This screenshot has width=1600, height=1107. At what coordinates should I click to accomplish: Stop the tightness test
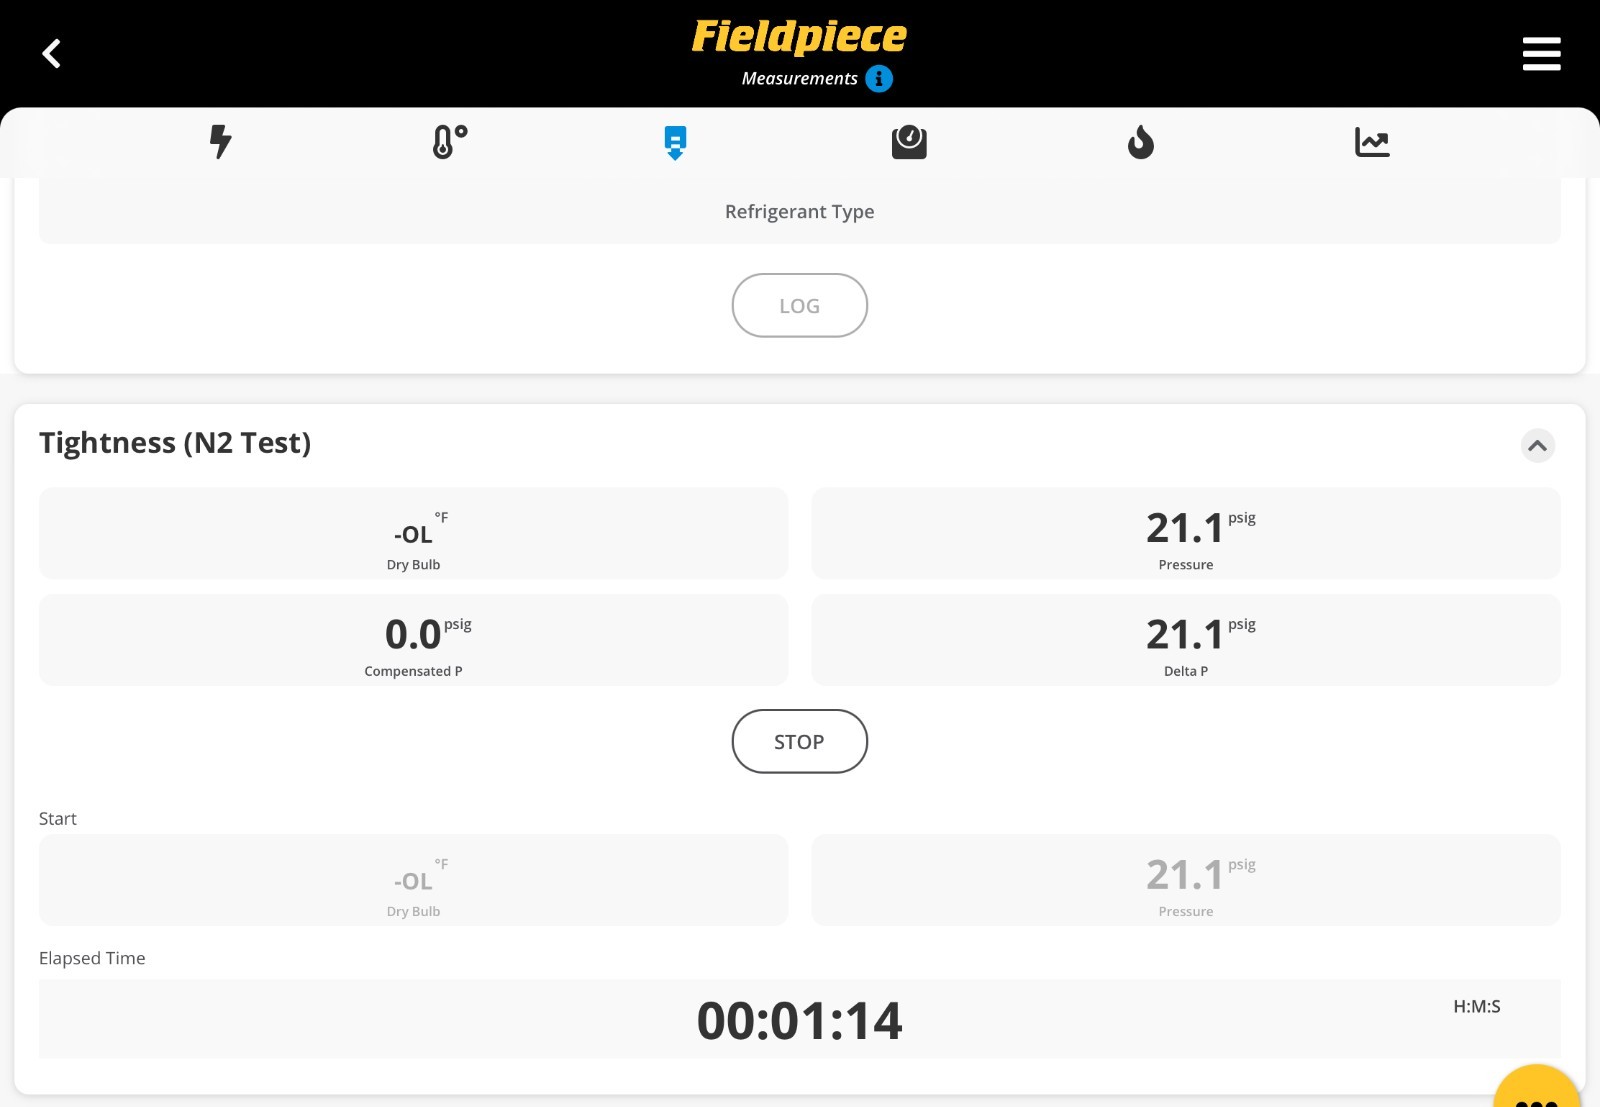click(799, 741)
